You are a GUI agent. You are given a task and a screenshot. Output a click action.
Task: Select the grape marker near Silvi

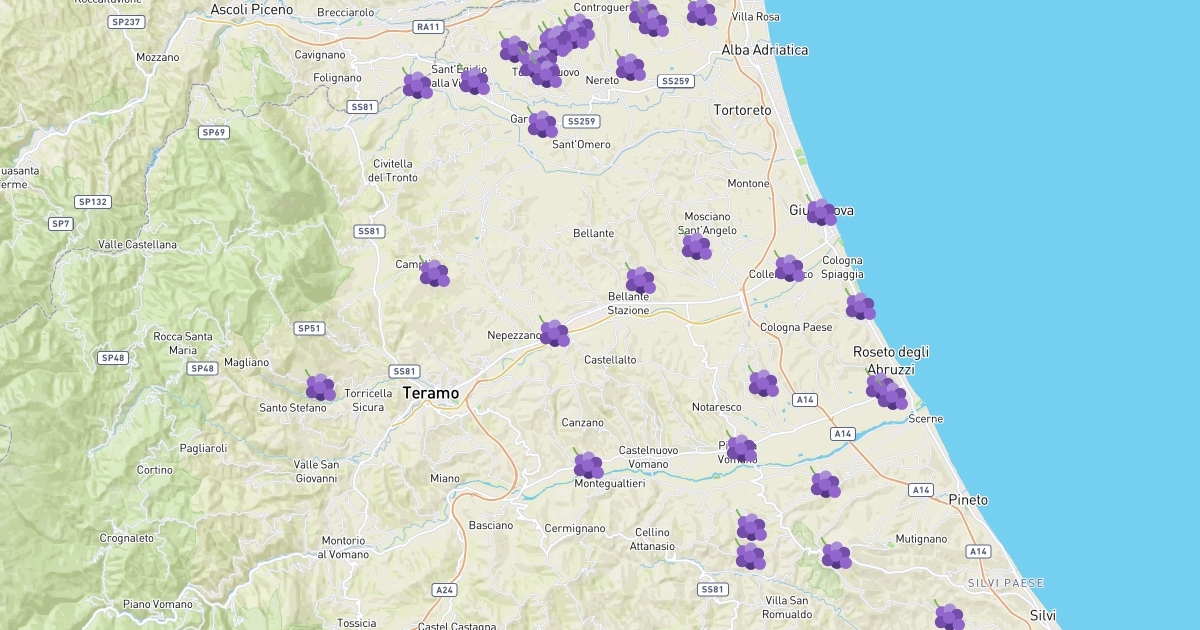click(949, 617)
